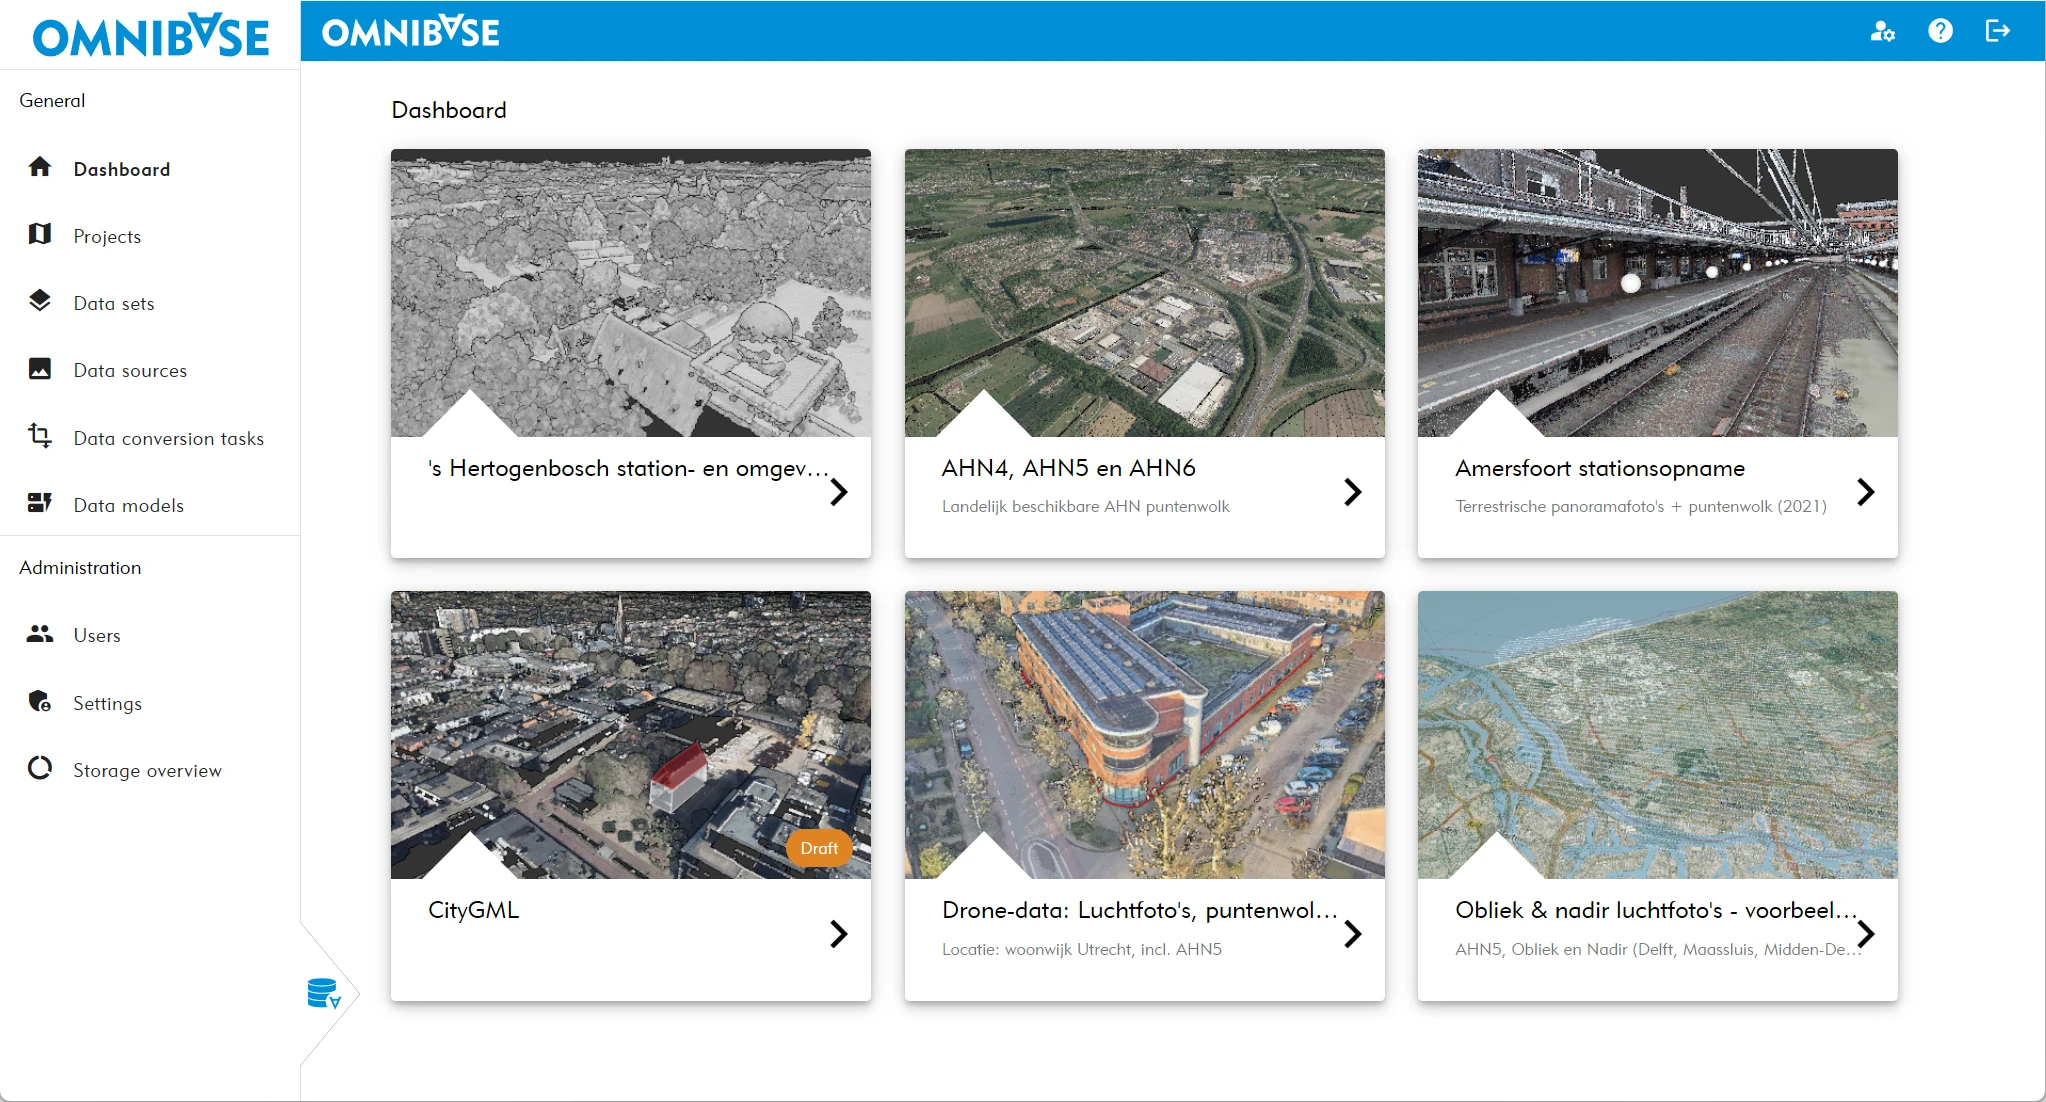Viewport: 2046px width, 1102px height.
Task: Click the Dashboard home icon
Action: point(40,167)
